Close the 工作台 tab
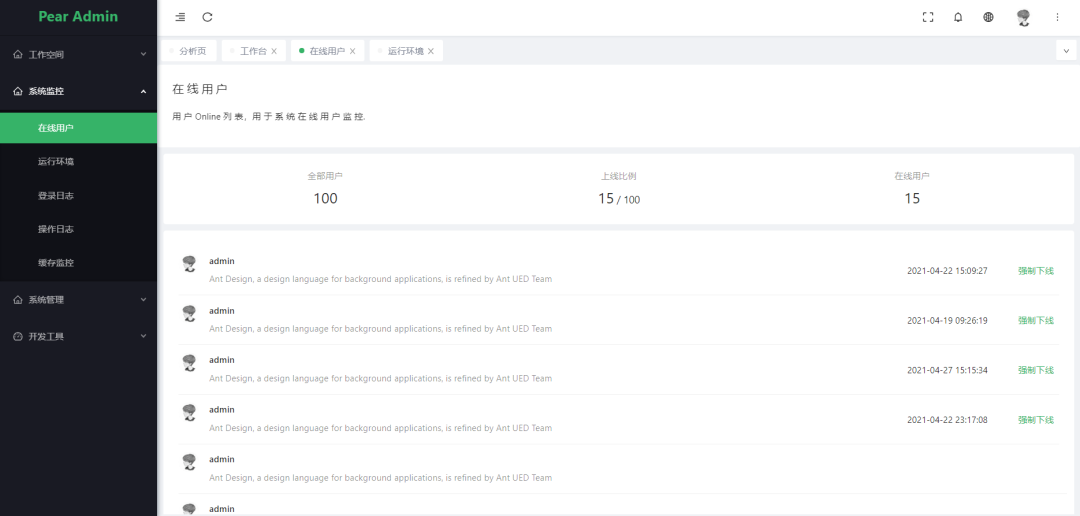 coord(274,51)
